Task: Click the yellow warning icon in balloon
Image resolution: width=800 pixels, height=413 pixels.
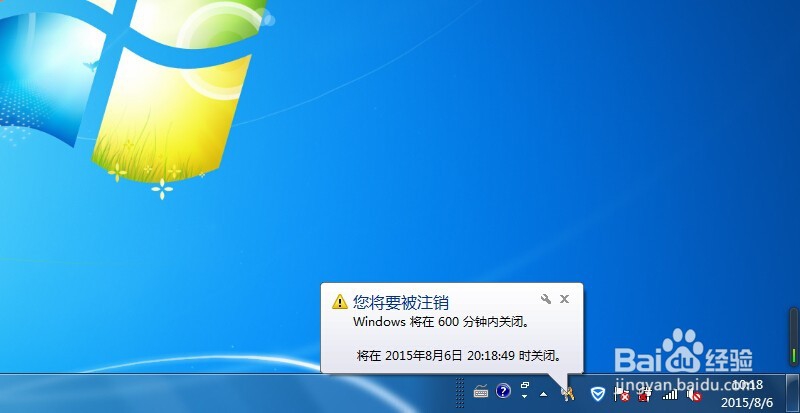Action: [x=340, y=302]
